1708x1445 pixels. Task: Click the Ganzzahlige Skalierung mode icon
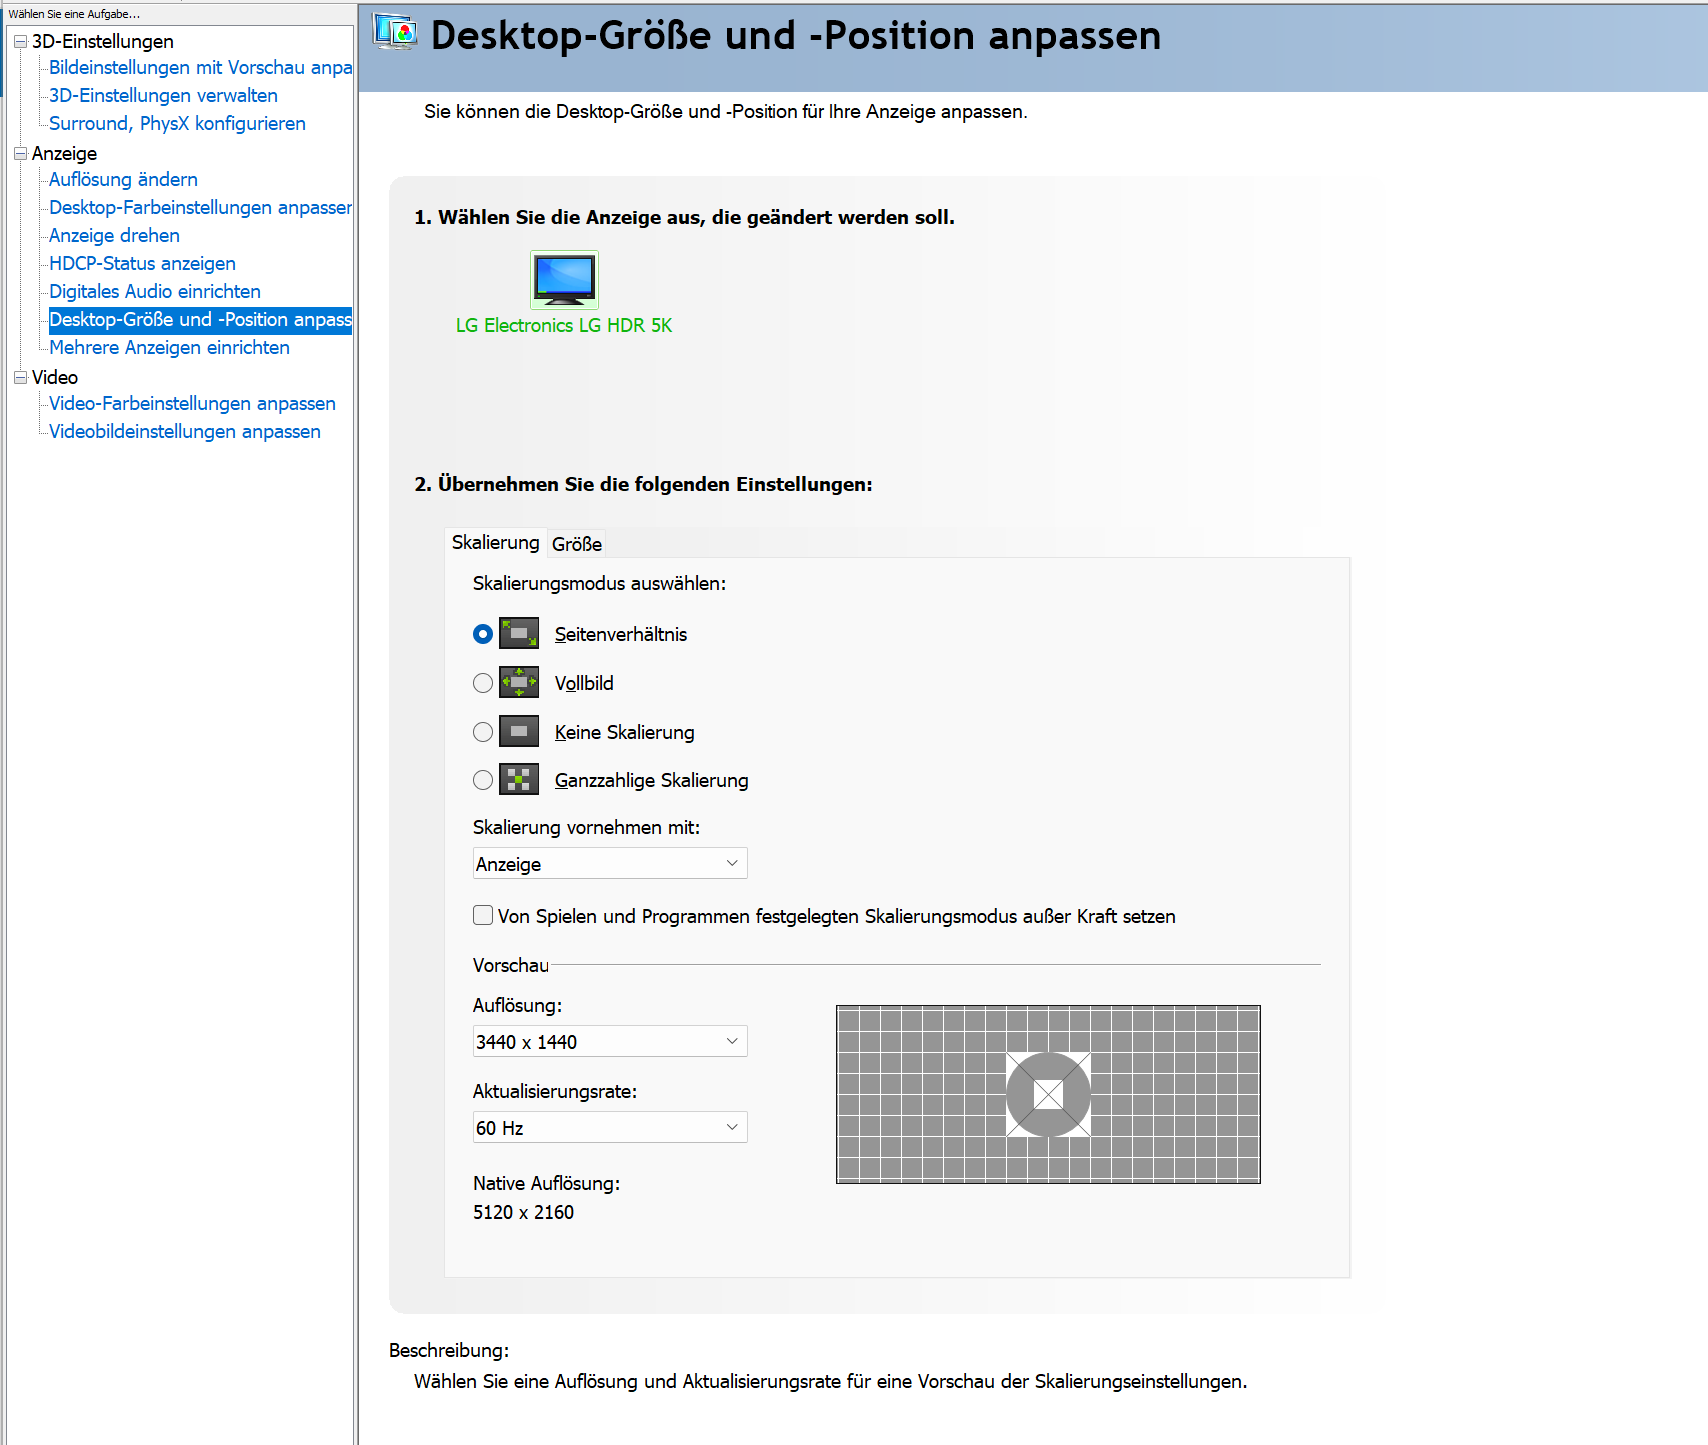(x=519, y=780)
